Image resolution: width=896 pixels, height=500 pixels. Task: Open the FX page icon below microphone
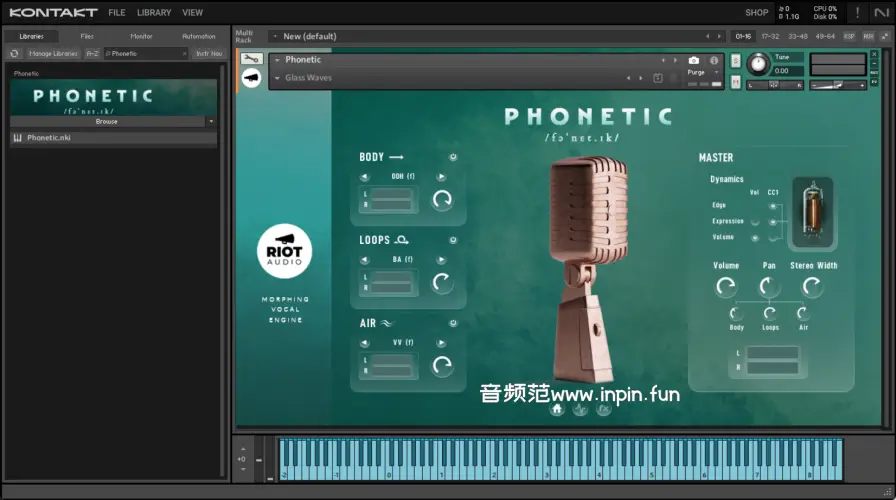tap(603, 409)
